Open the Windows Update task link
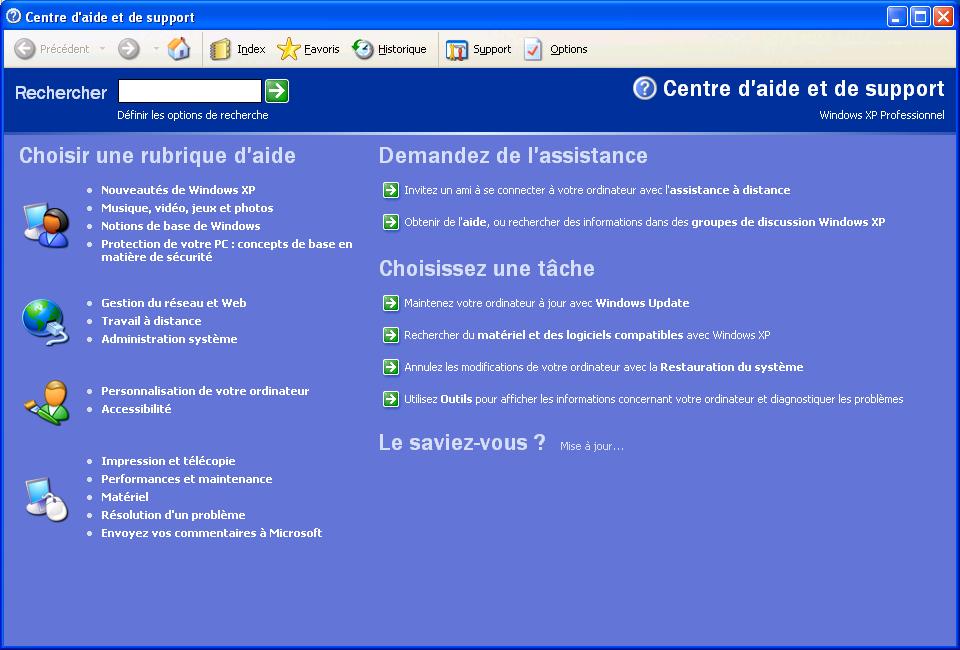 pos(547,303)
